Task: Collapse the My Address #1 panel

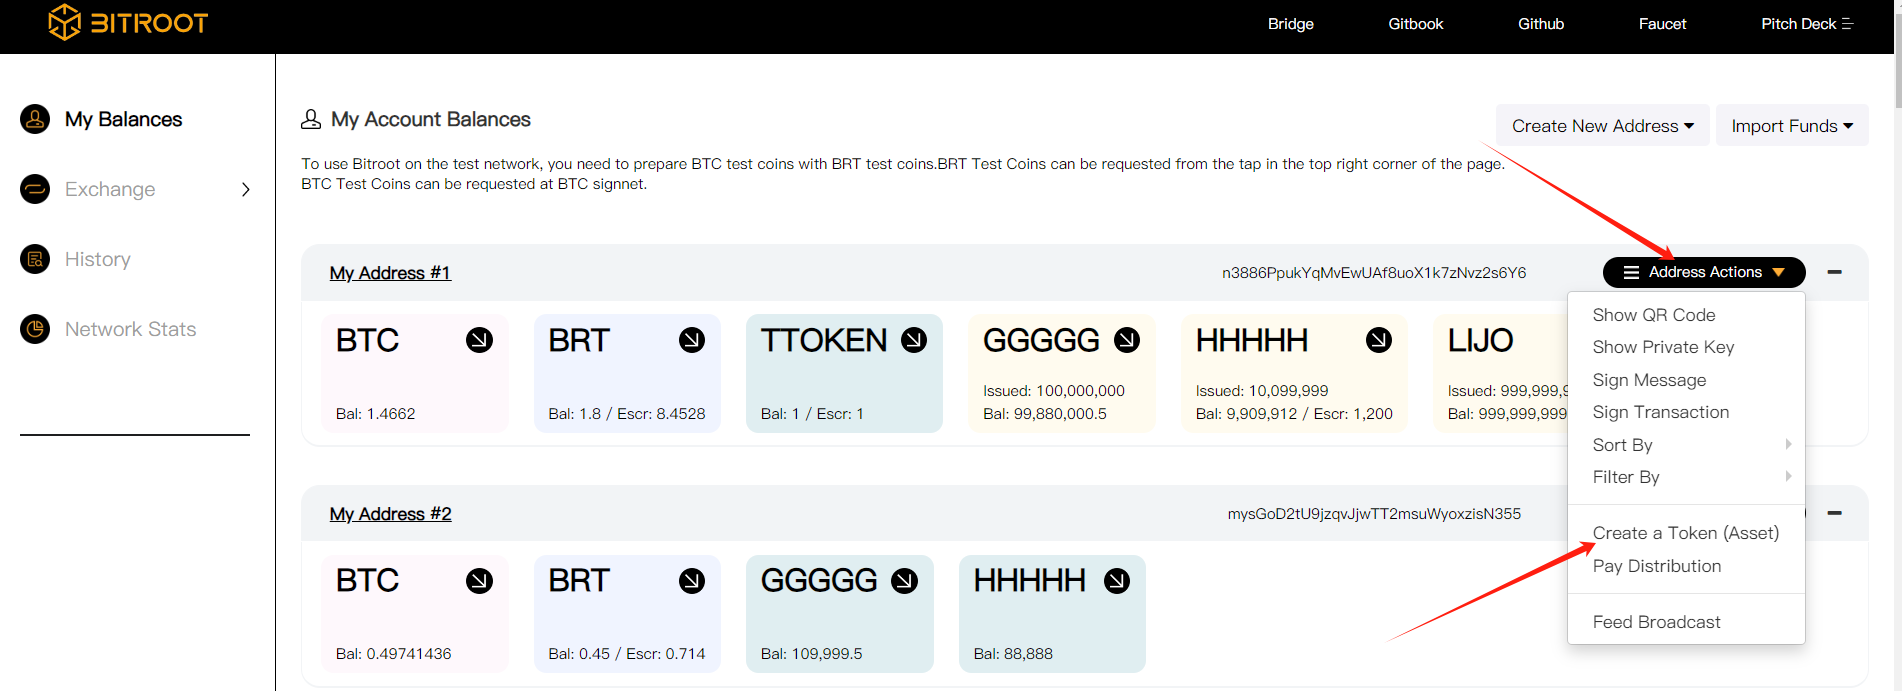Action: [1834, 272]
